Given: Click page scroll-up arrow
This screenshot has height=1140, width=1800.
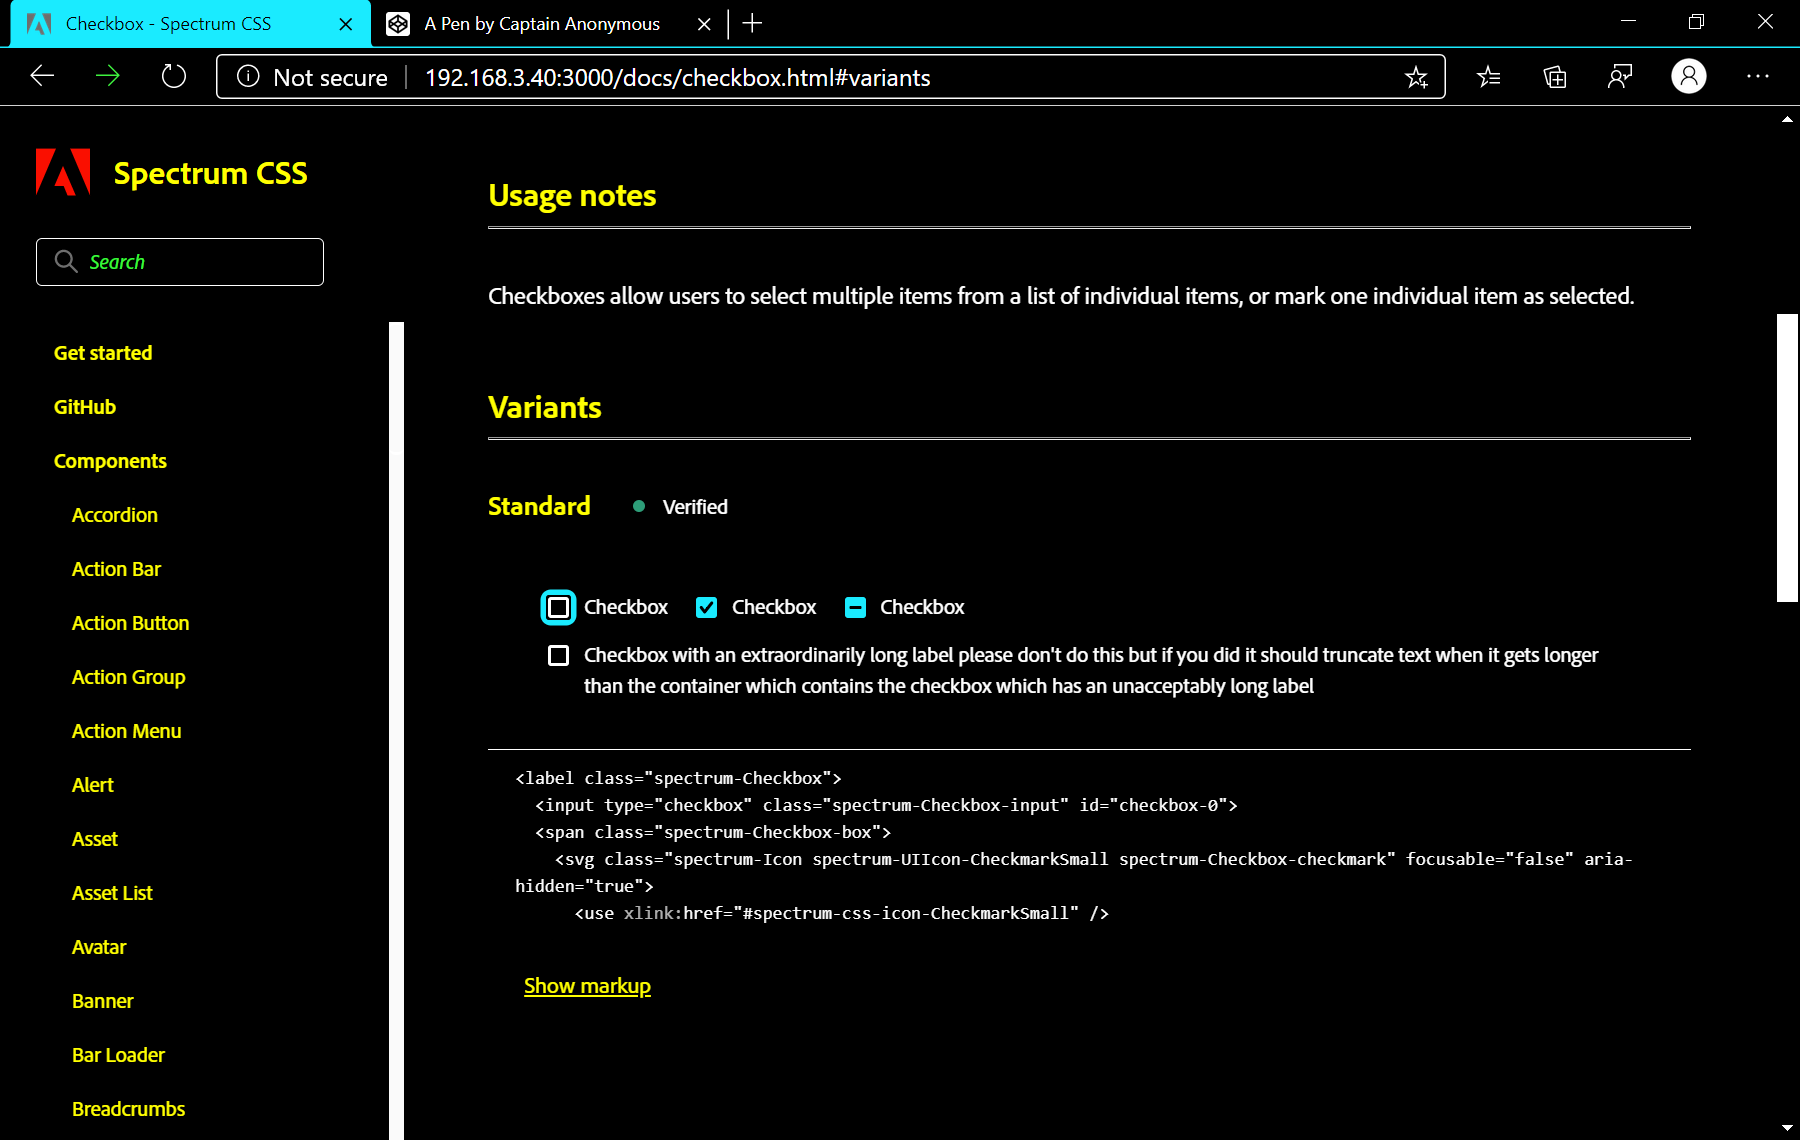Looking at the screenshot, I should [1787, 119].
